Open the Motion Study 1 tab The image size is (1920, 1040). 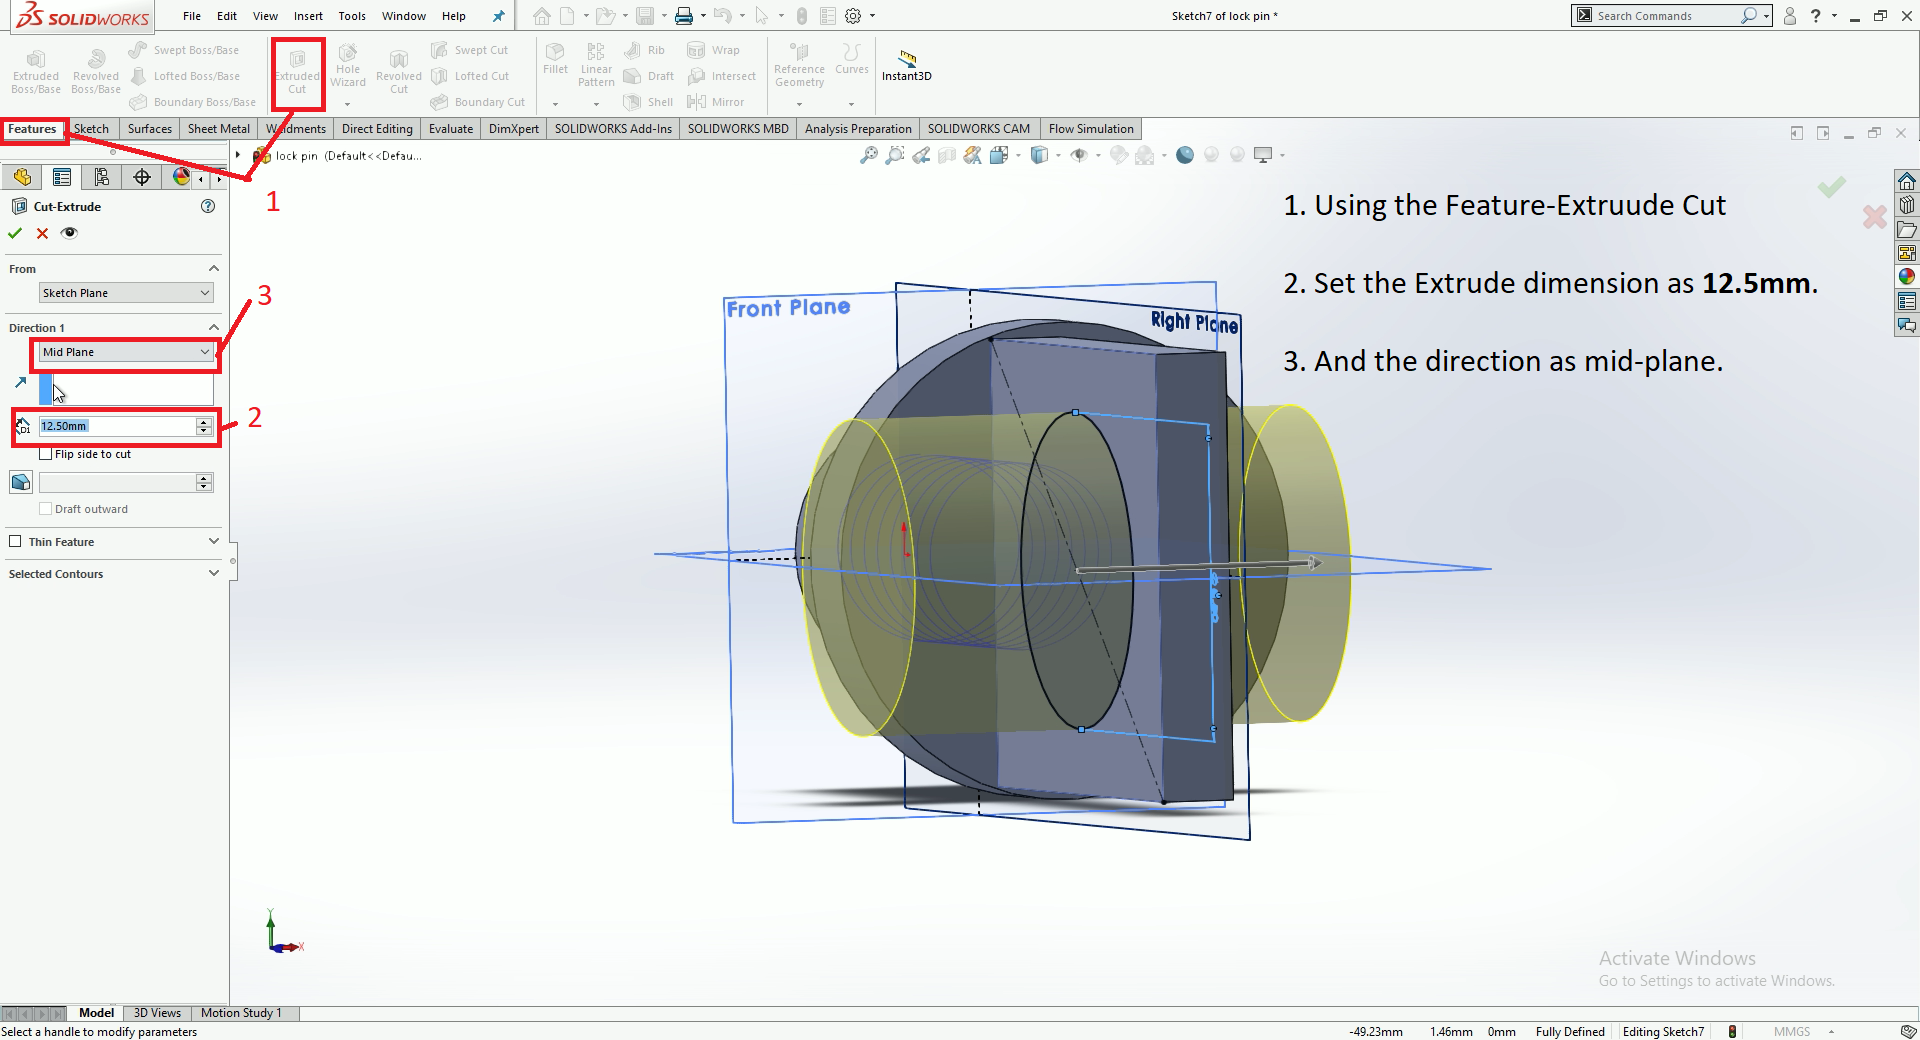[241, 1013]
